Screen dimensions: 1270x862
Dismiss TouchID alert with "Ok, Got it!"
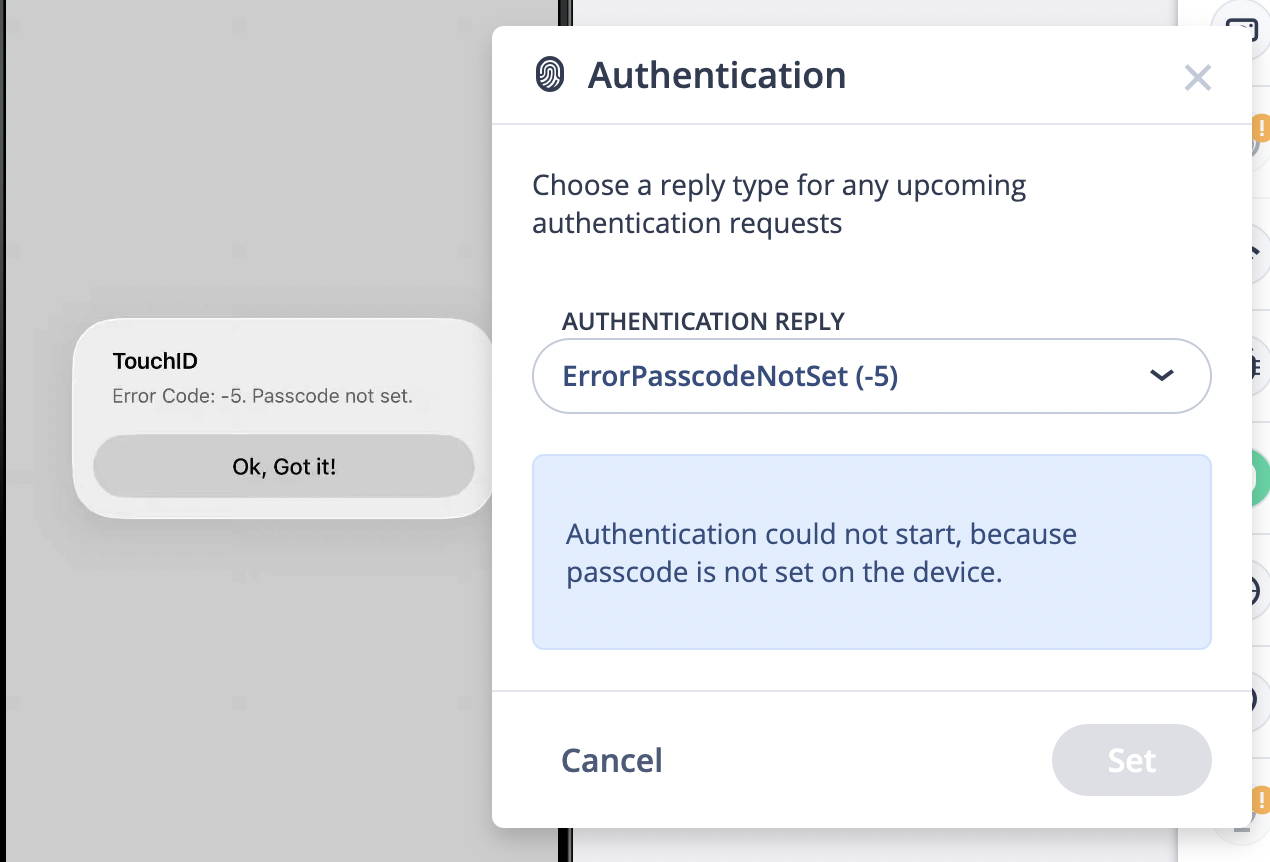[284, 466]
